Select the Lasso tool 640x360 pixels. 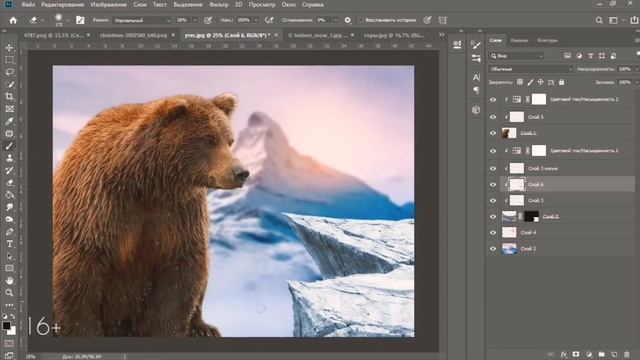(x=9, y=72)
